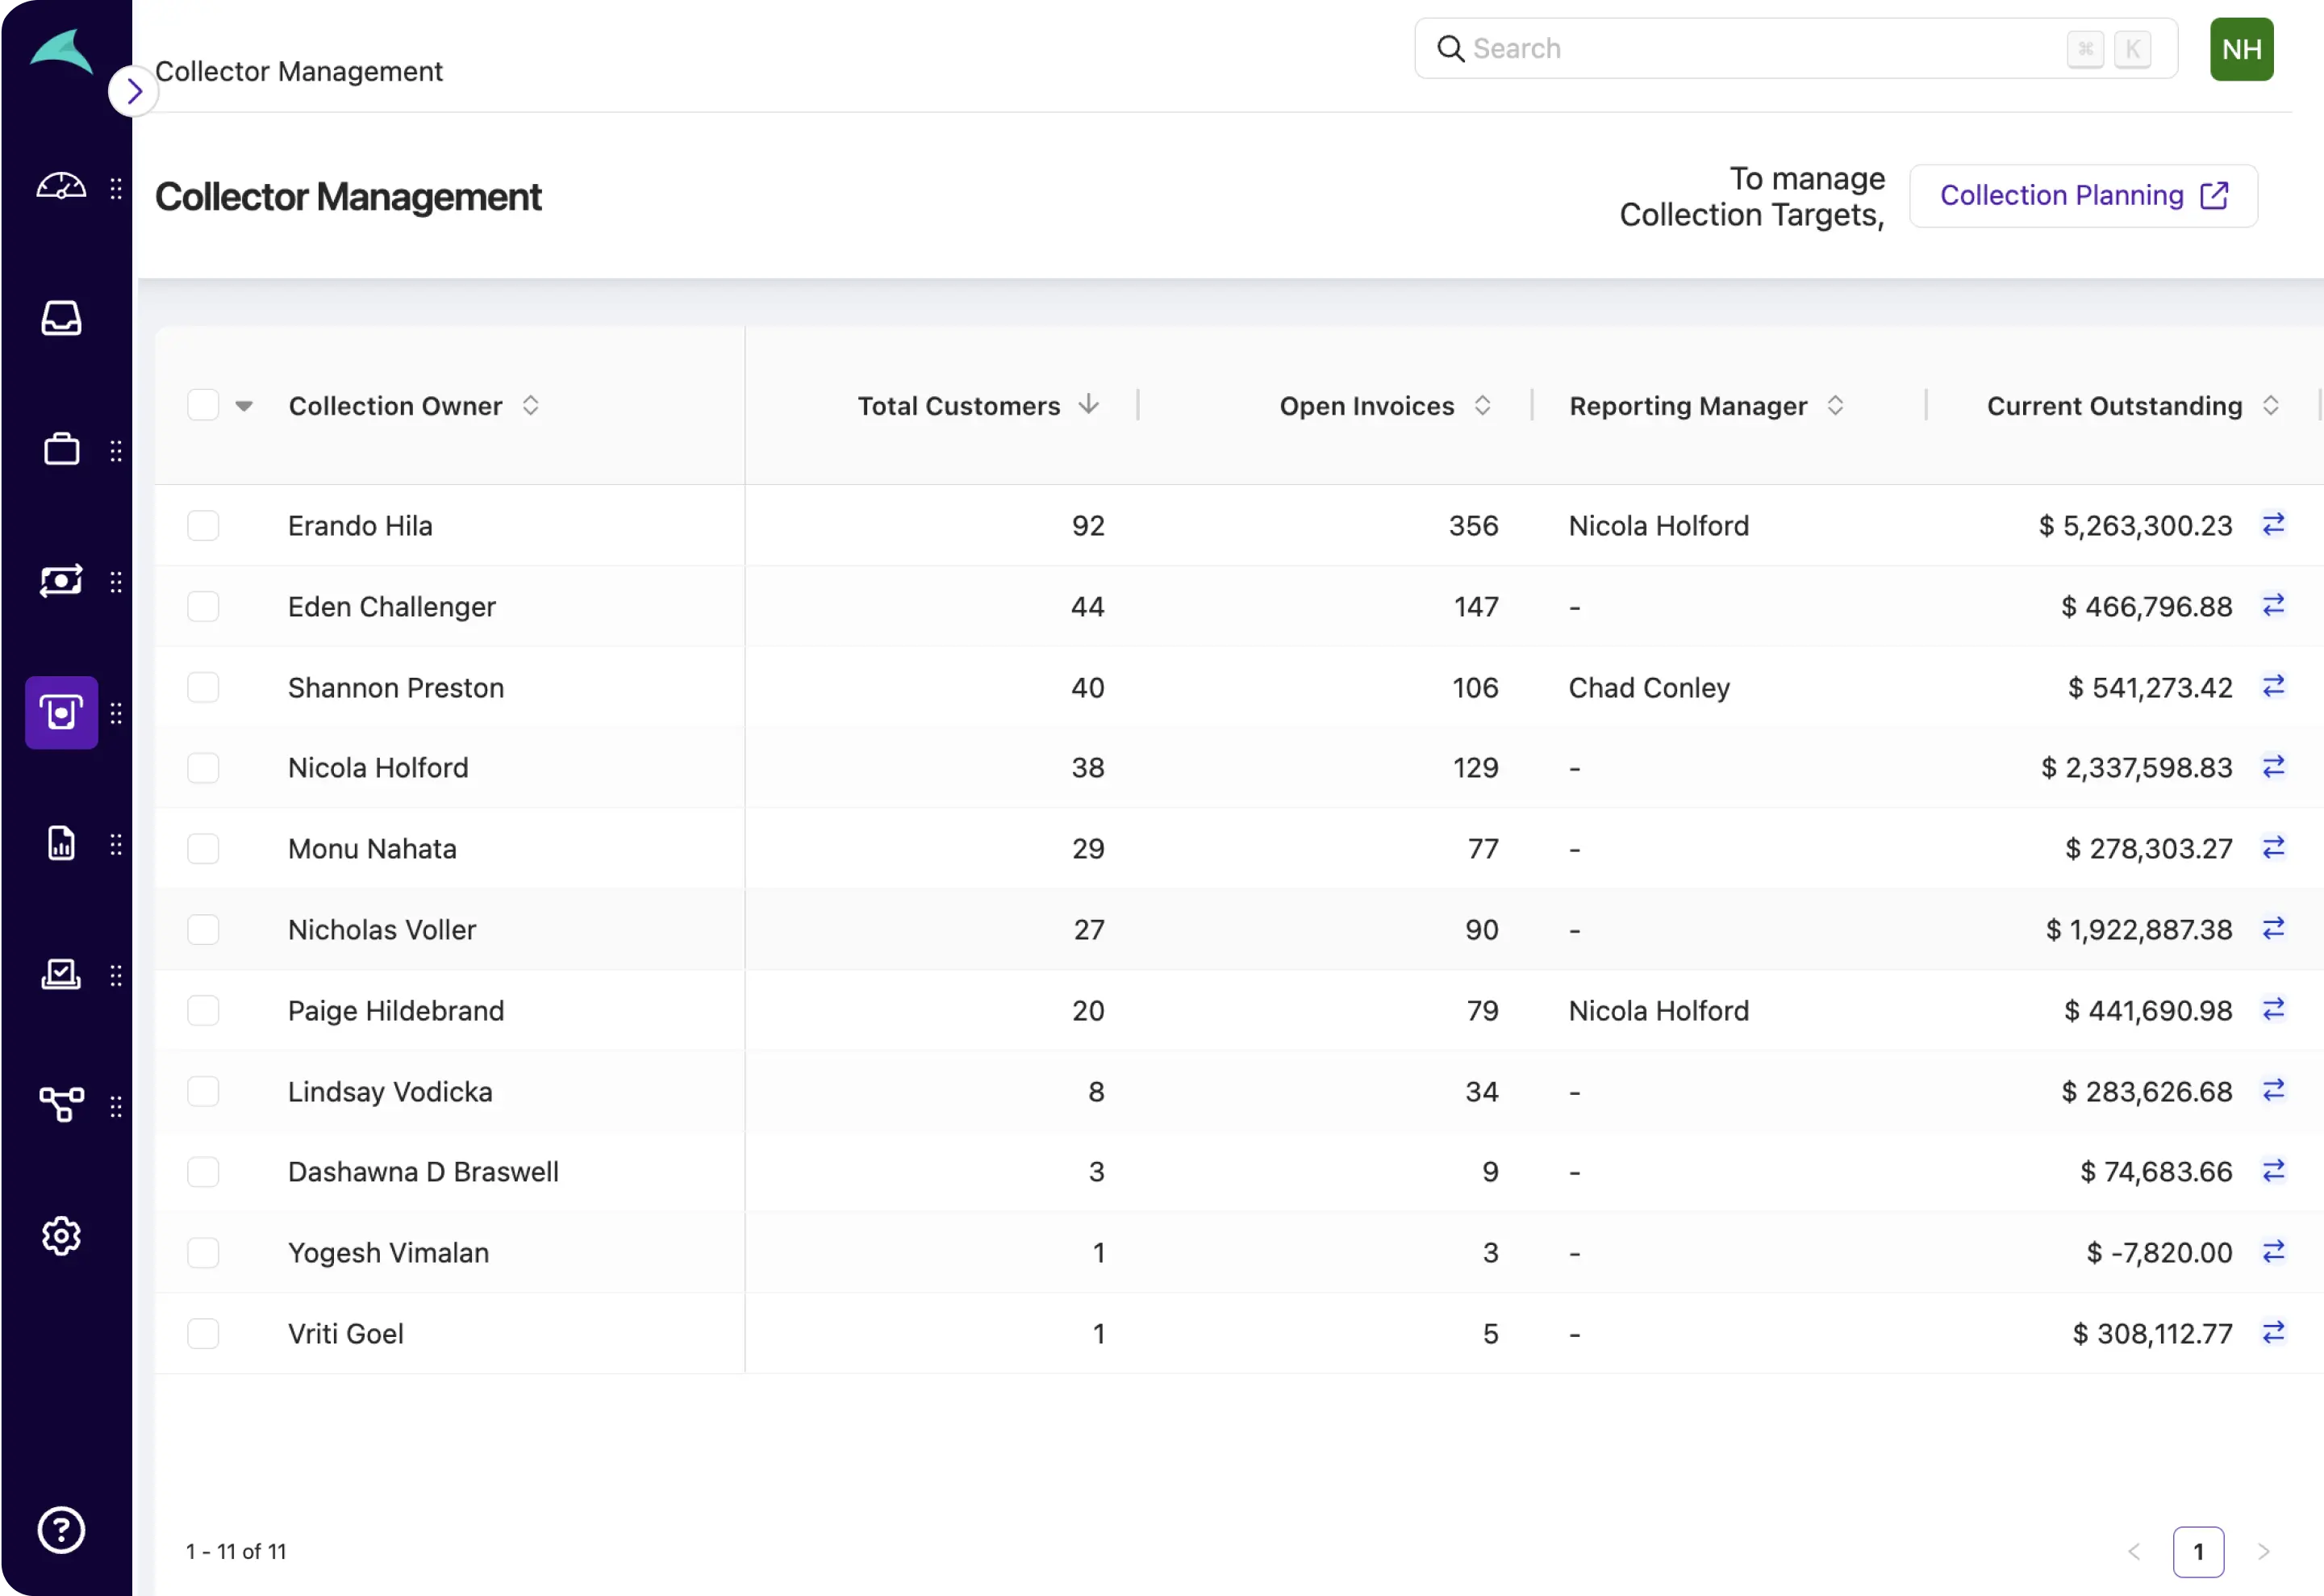
Task: Open the reports document icon in sidebar
Action: click(x=61, y=843)
